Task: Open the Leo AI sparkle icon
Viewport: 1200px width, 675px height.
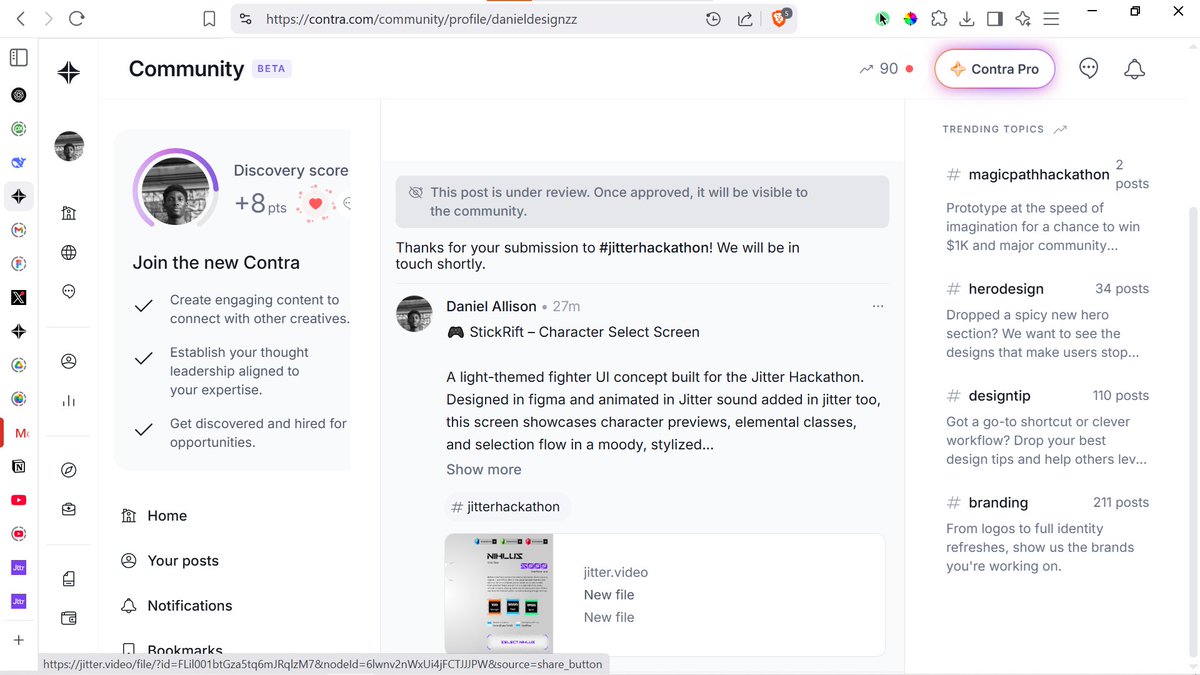Action: click(1022, 19)
